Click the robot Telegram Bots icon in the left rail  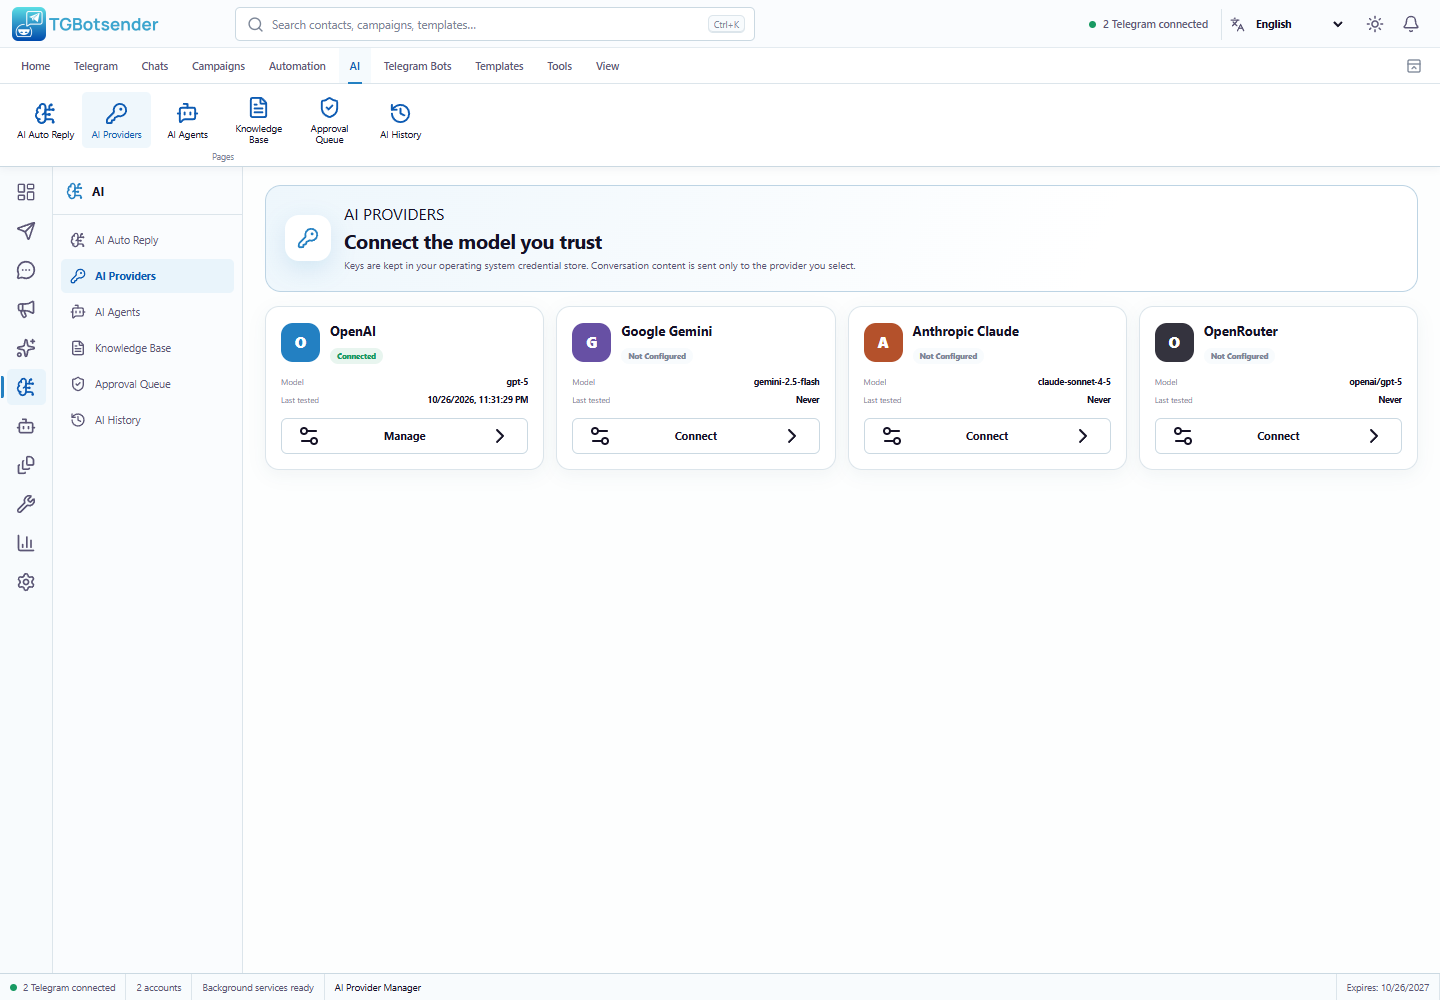pyautogui.click(x=26, y=426)
